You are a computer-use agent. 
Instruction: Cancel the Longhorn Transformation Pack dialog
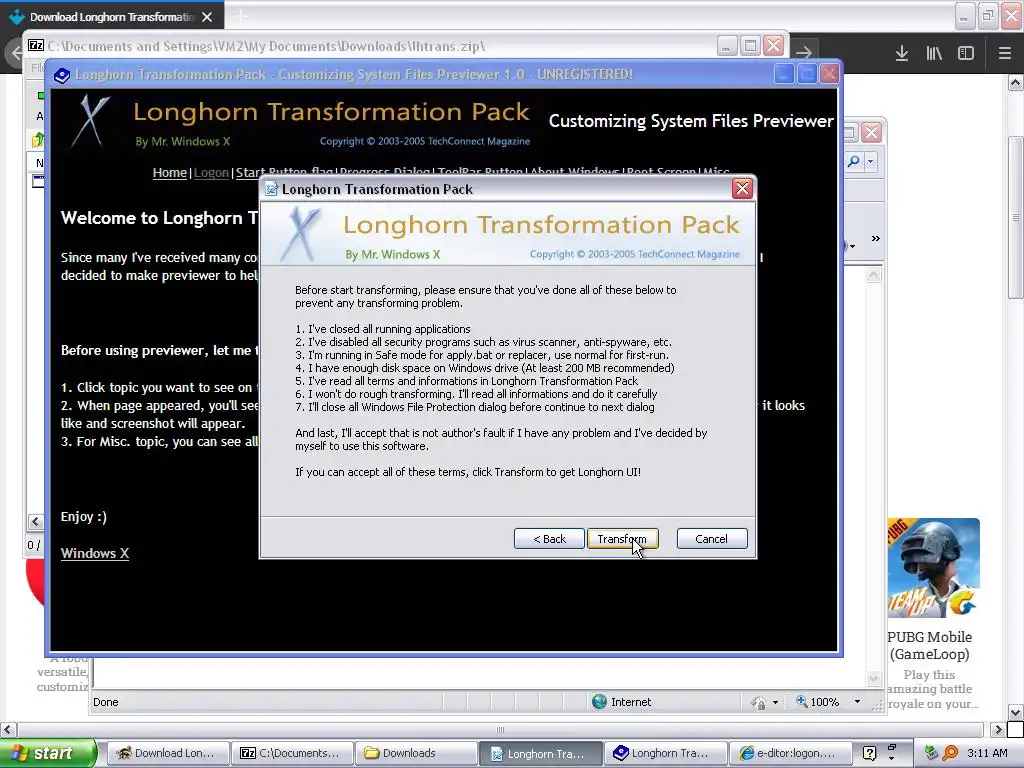pos(712,539)
